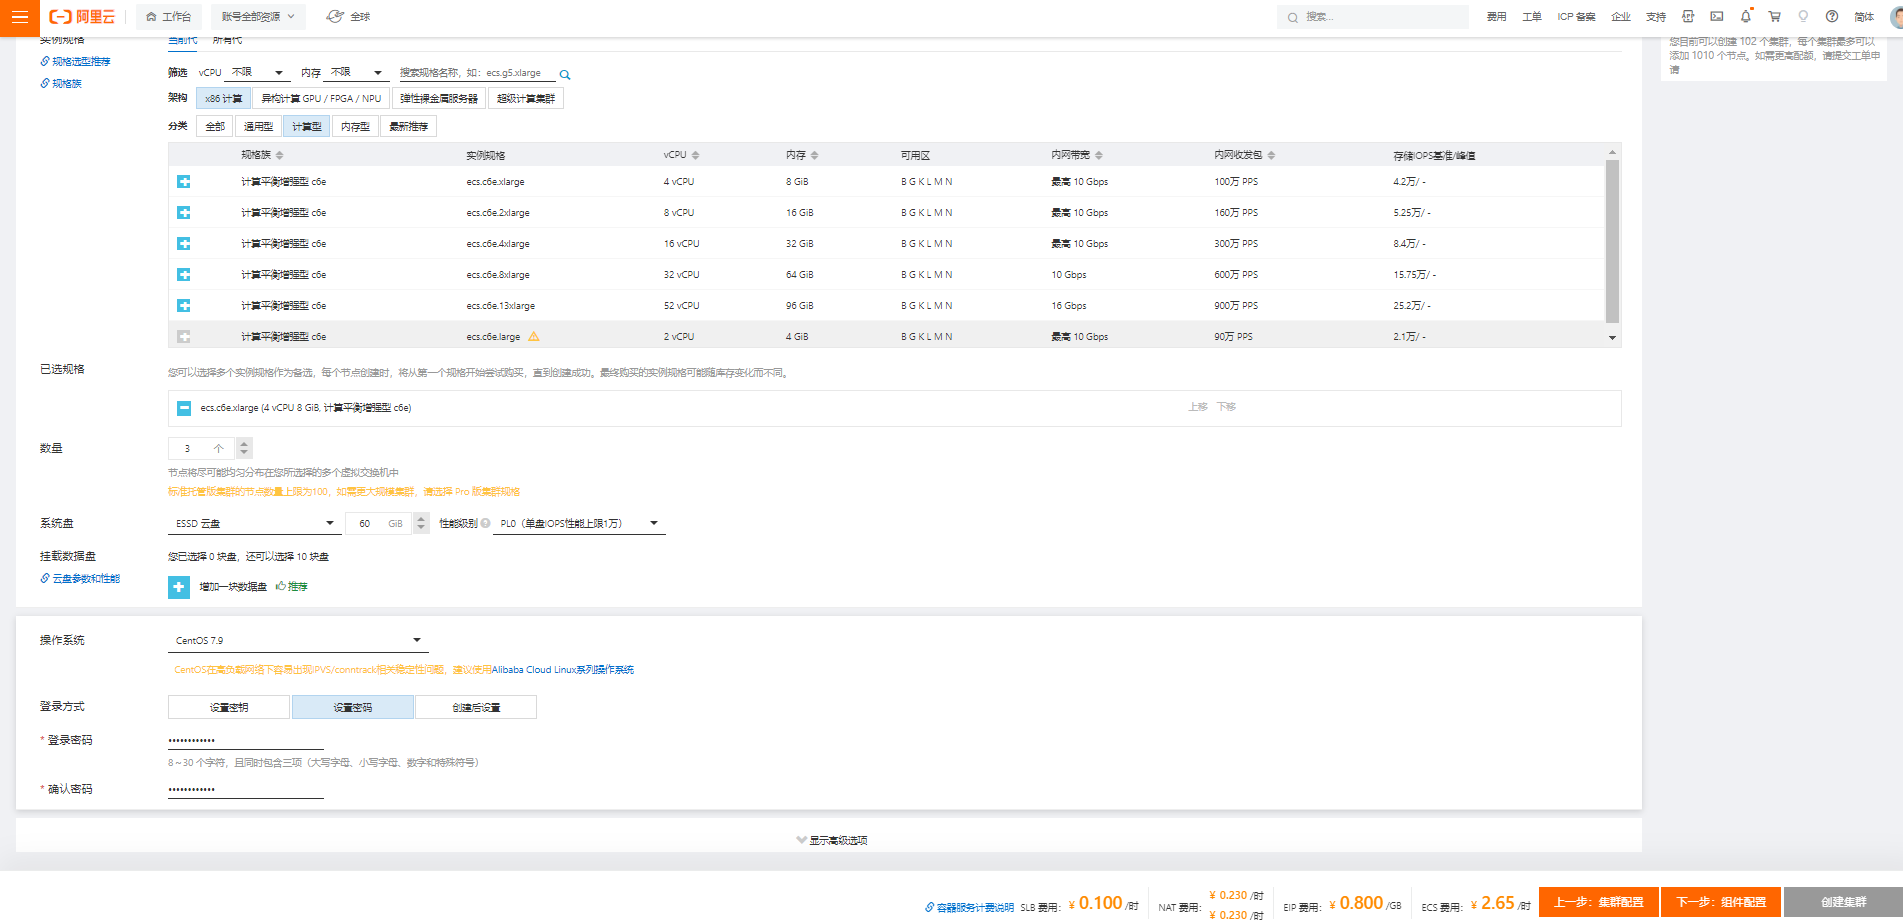
Task: Add ecs.c6e.4xlarge with its plus icon
Action: coord(184,244)
